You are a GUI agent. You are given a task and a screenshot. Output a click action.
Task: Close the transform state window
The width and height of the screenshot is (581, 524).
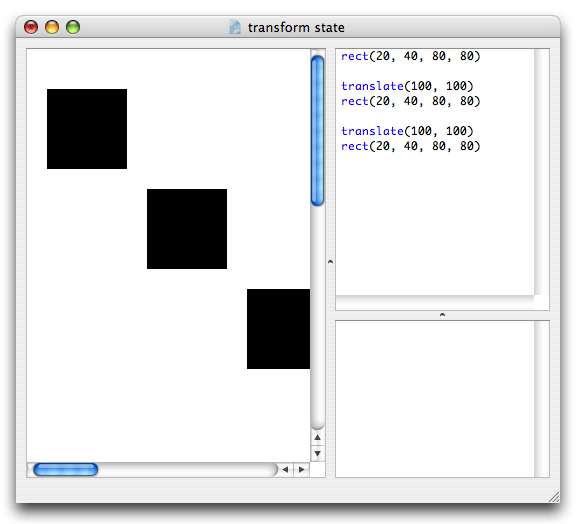click(x=31, y=27)
